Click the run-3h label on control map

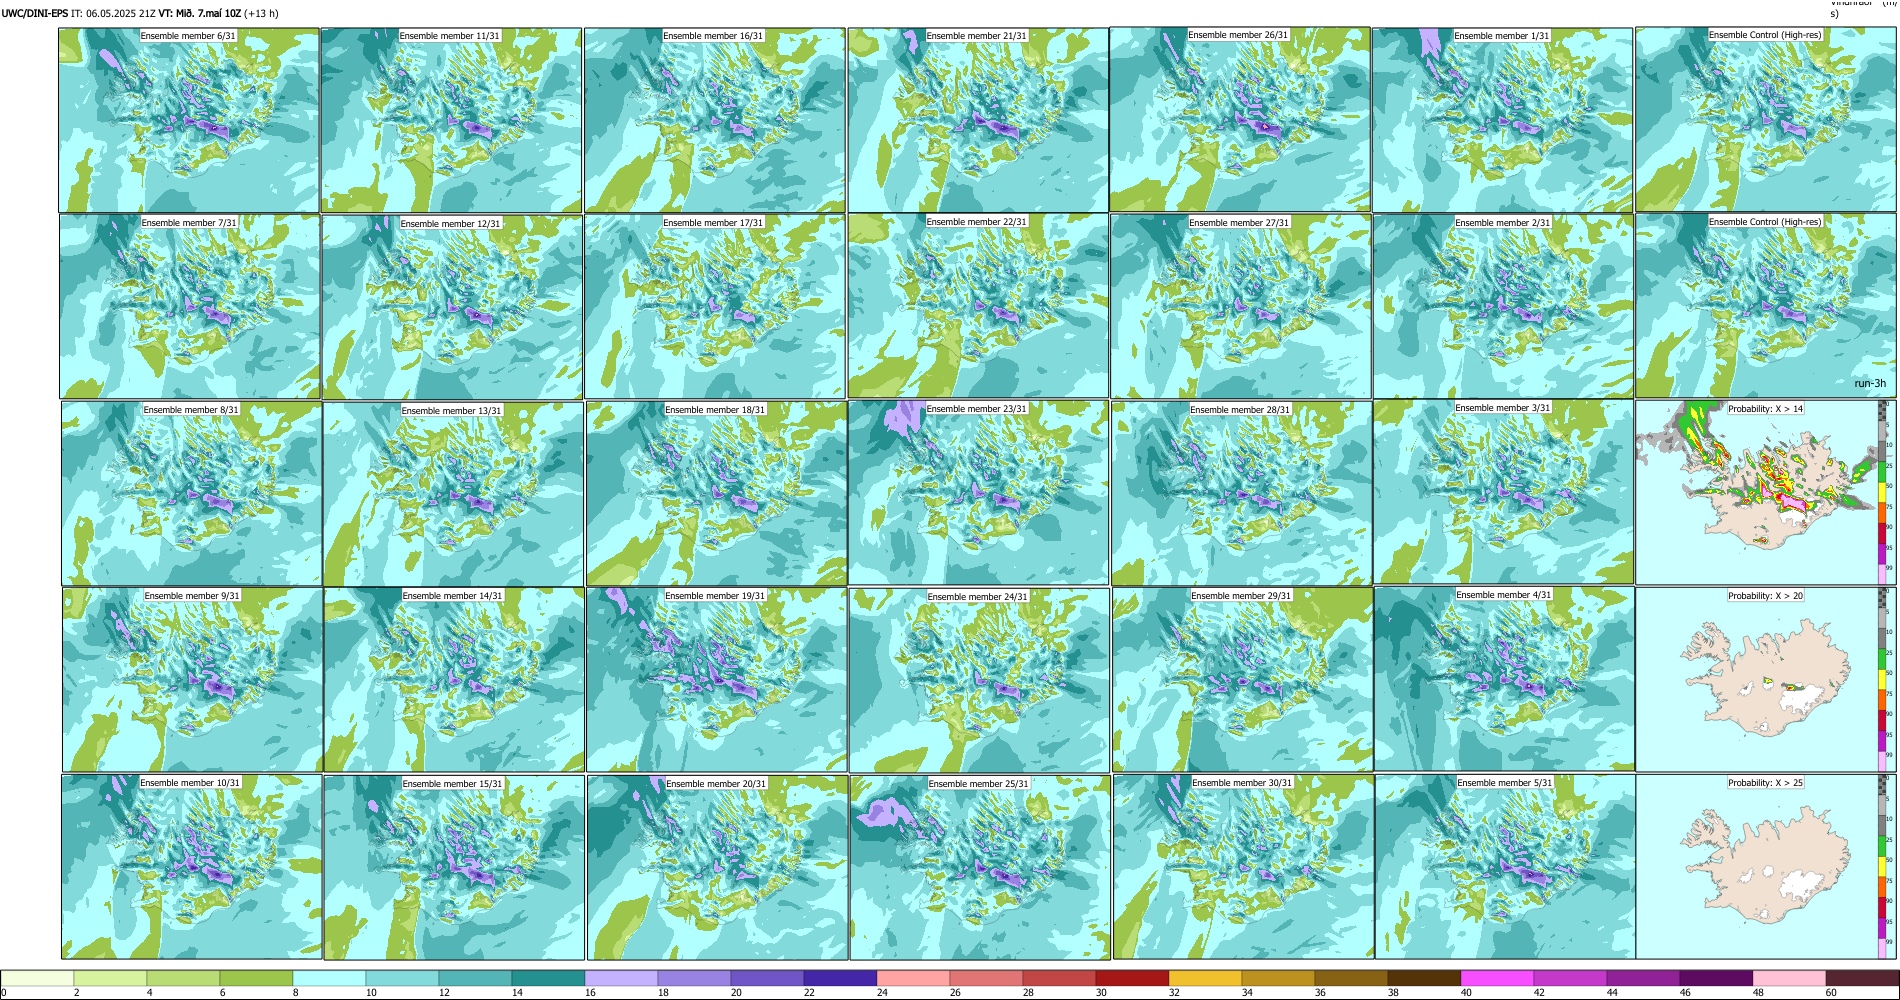1869,383
